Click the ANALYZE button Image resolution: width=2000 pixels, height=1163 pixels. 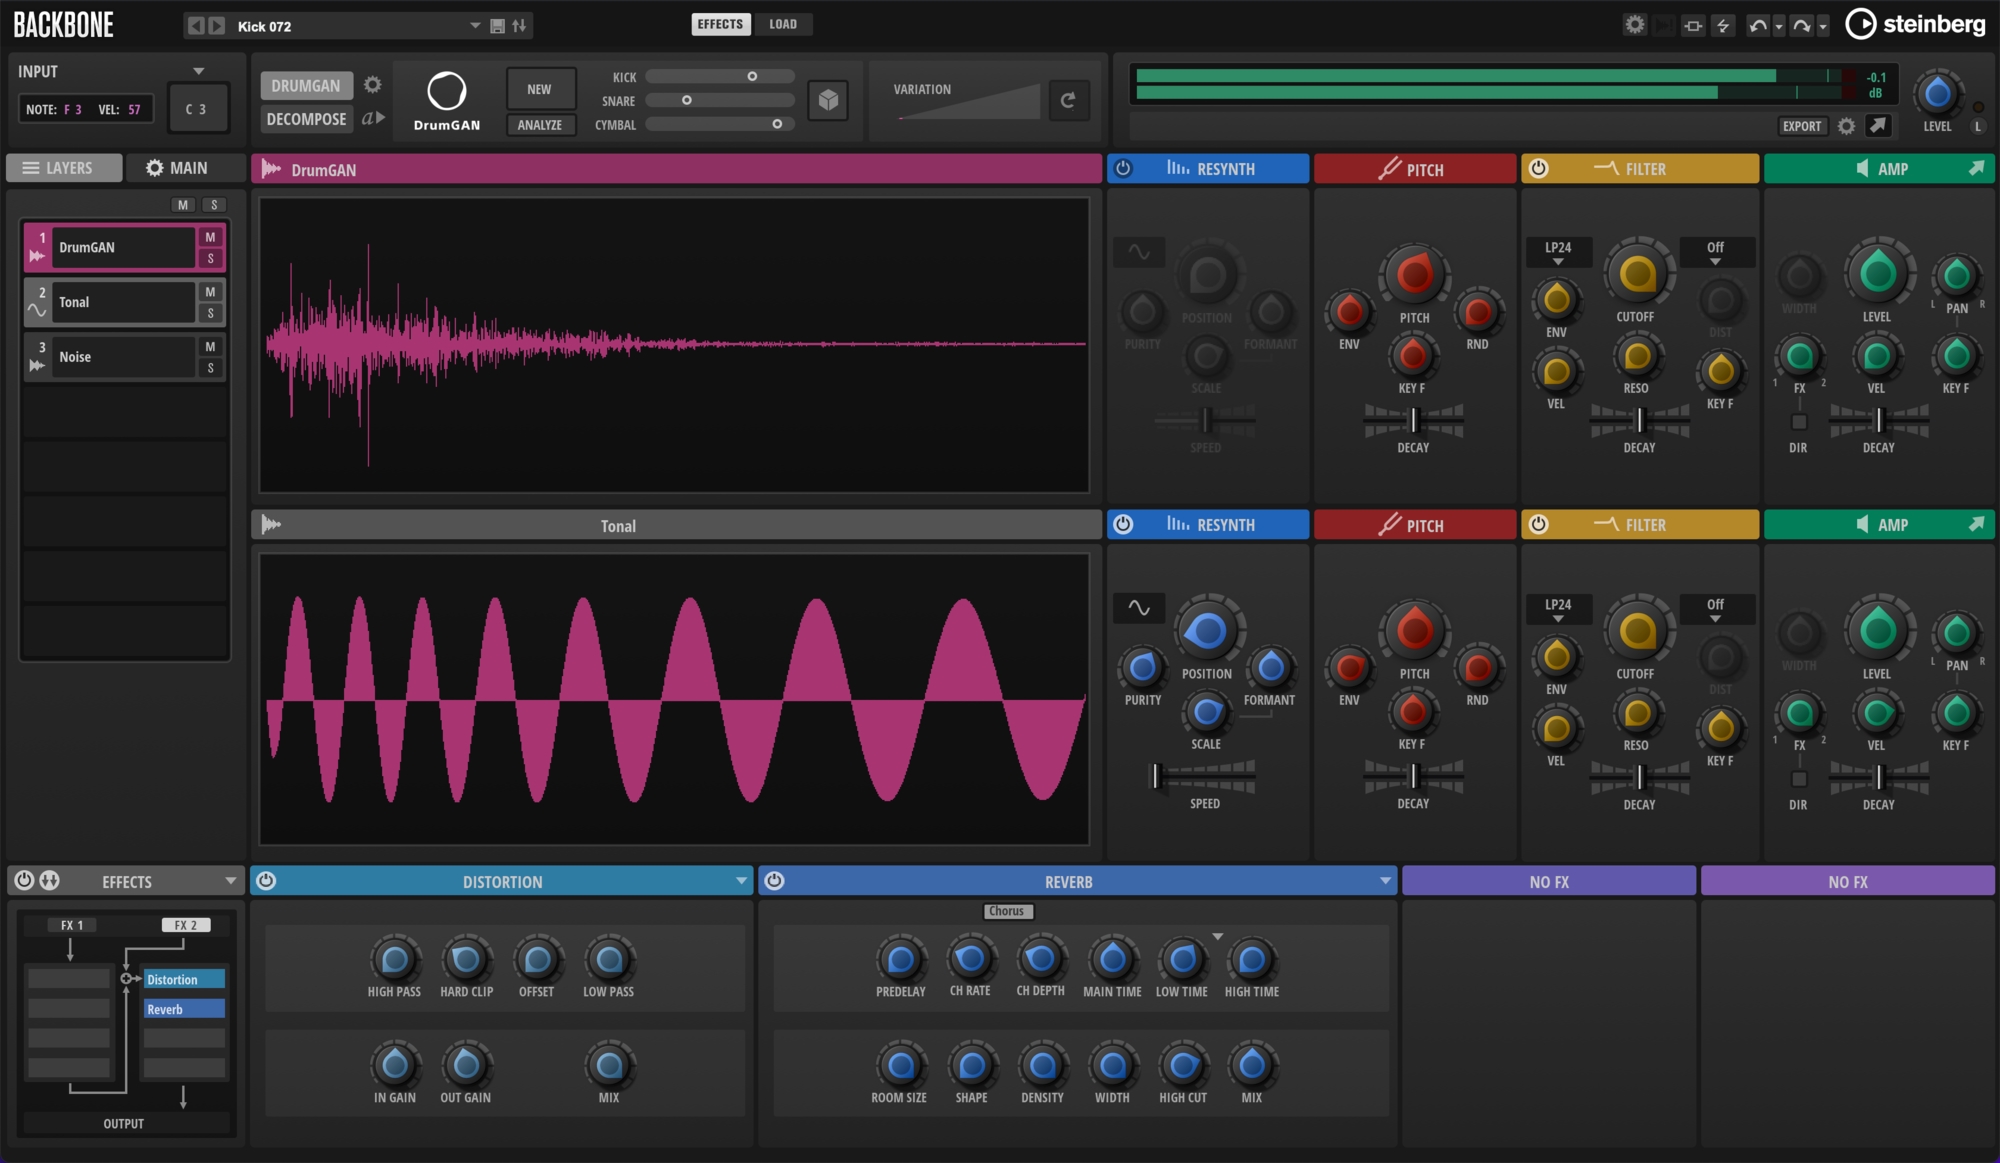(541, 125)
